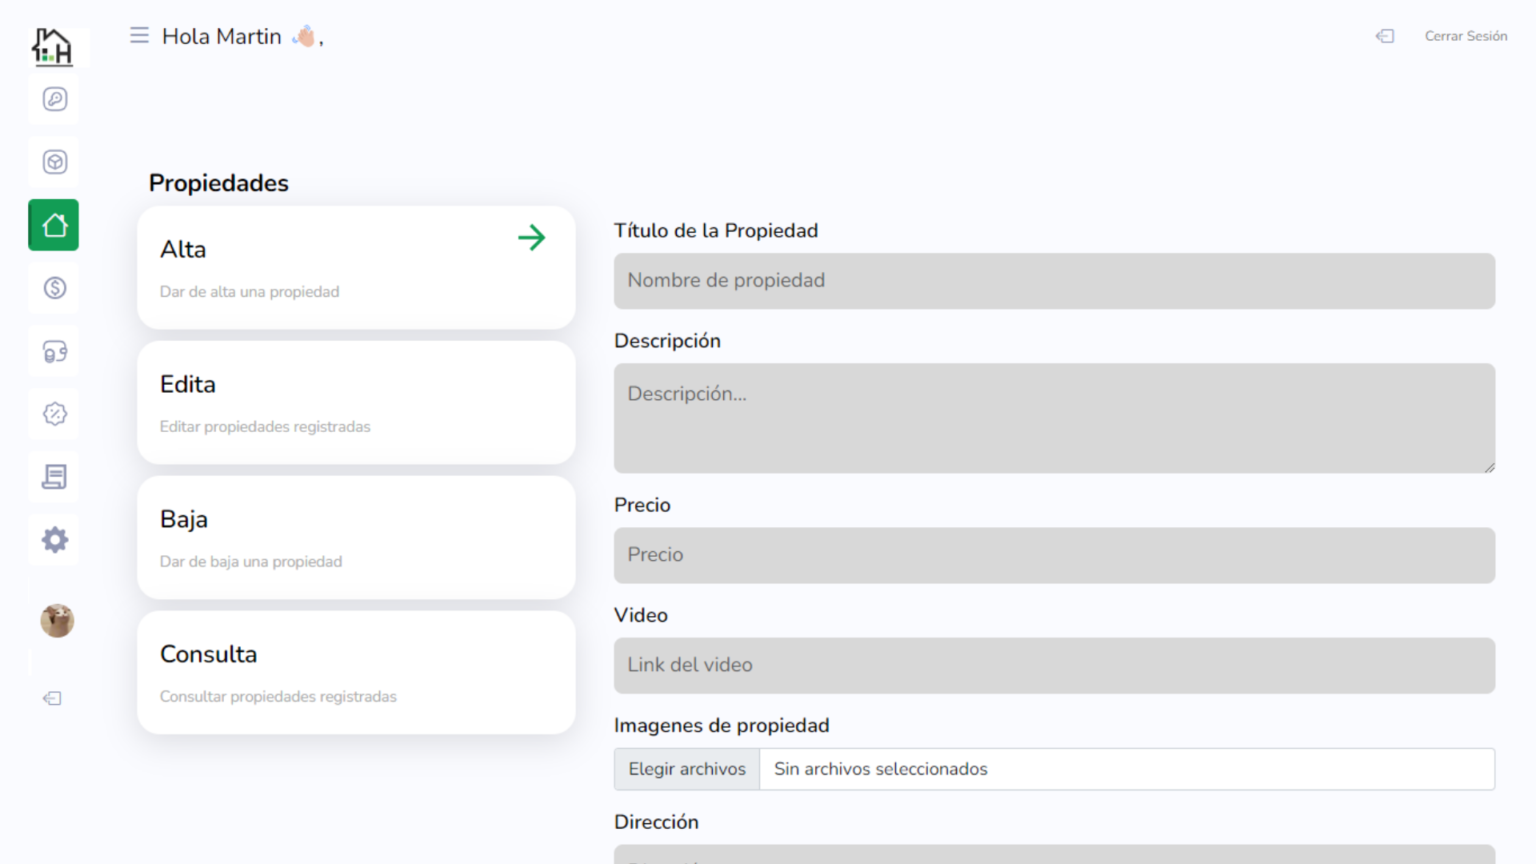Open the settings gear in the sidebar
Viewport: 1536px width, 864px height.
[54, 540]
